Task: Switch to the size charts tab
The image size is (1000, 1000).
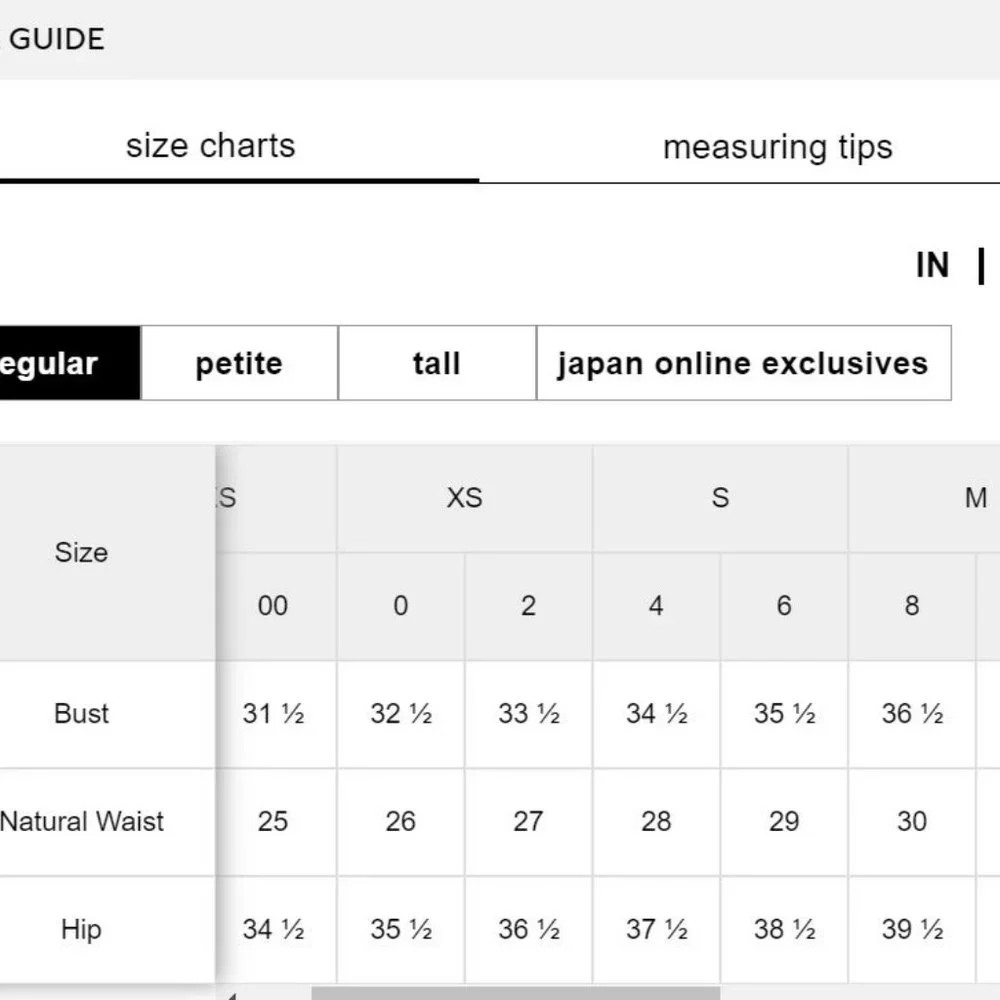Action: [x=210, y=145]
